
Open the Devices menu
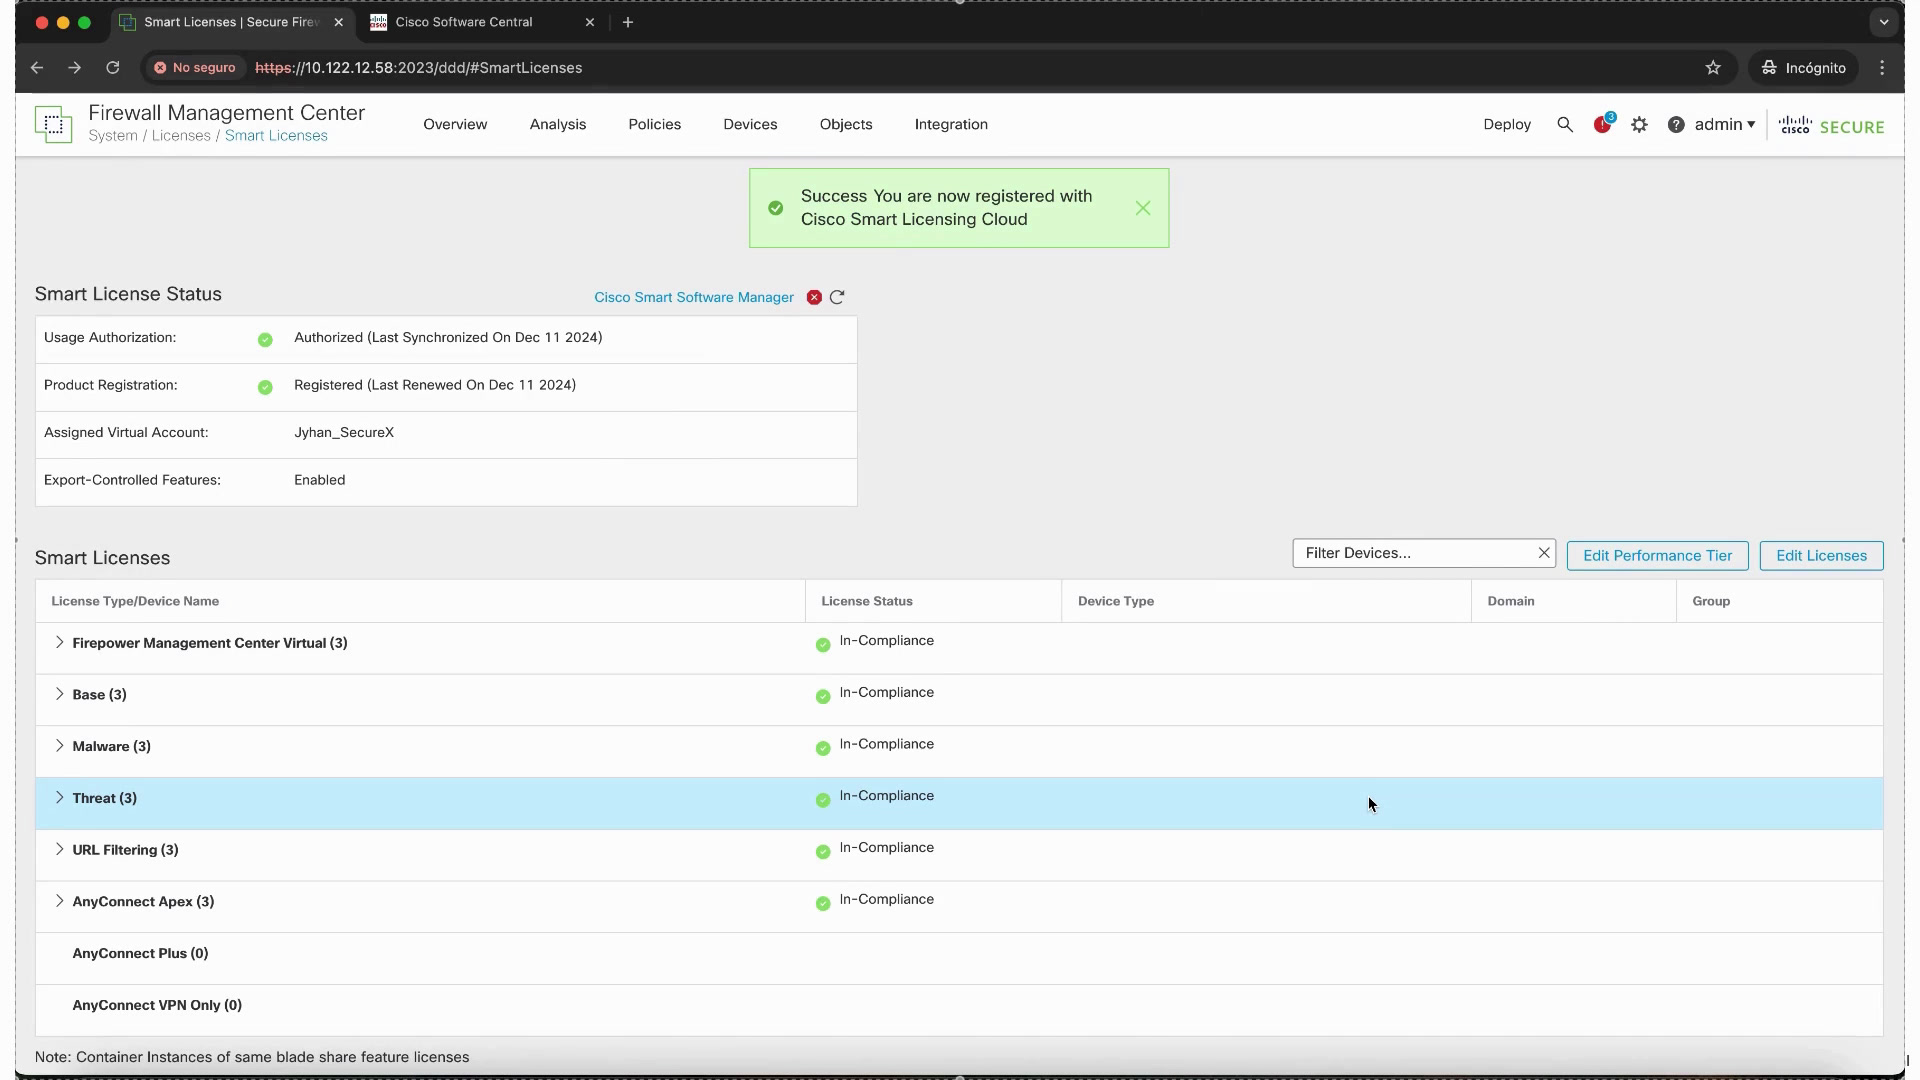(x=750, y=124)
